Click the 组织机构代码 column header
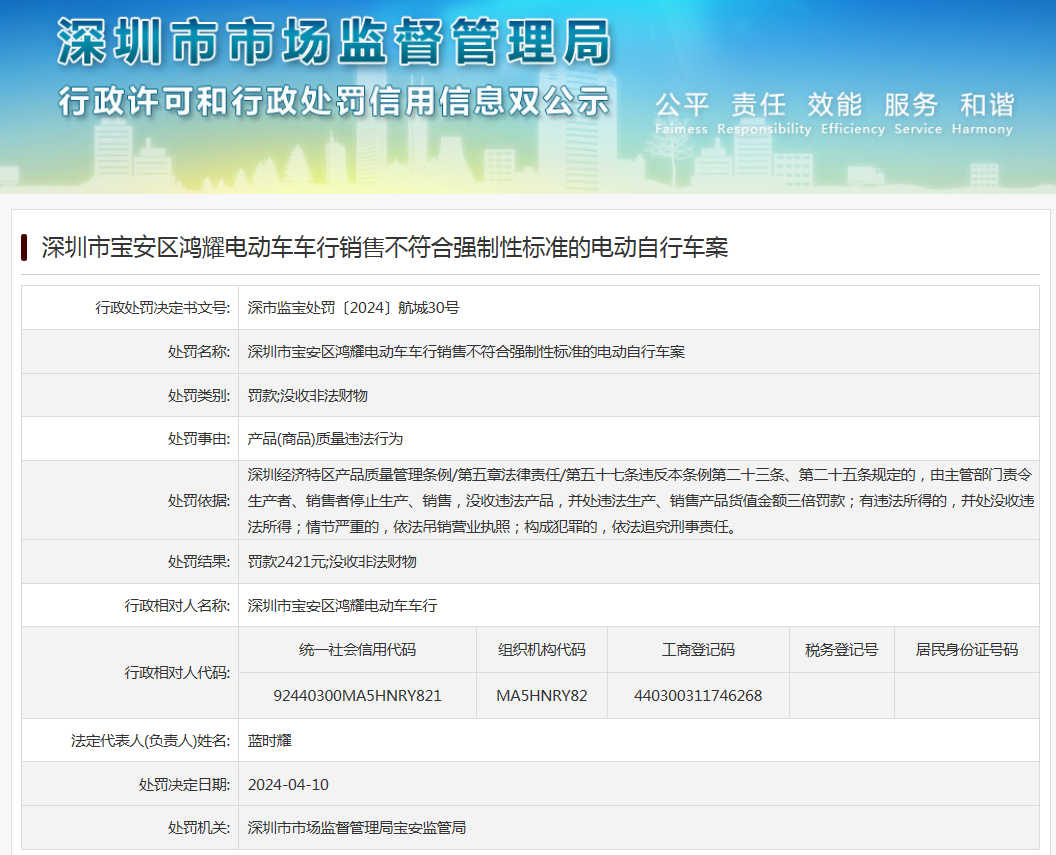Image resolution: width=1056 pixels, height=855 pixels. pos(542,650)
